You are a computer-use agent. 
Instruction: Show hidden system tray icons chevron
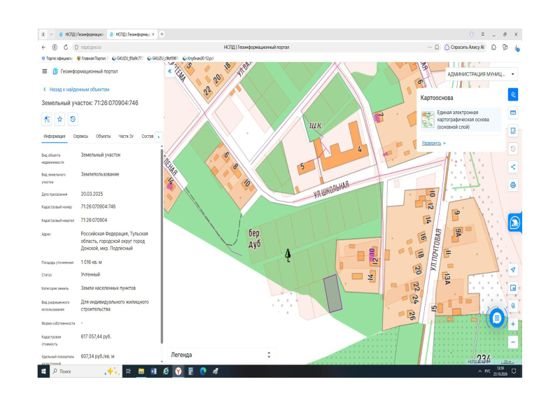pyautogui.click(x=479, y=372)
